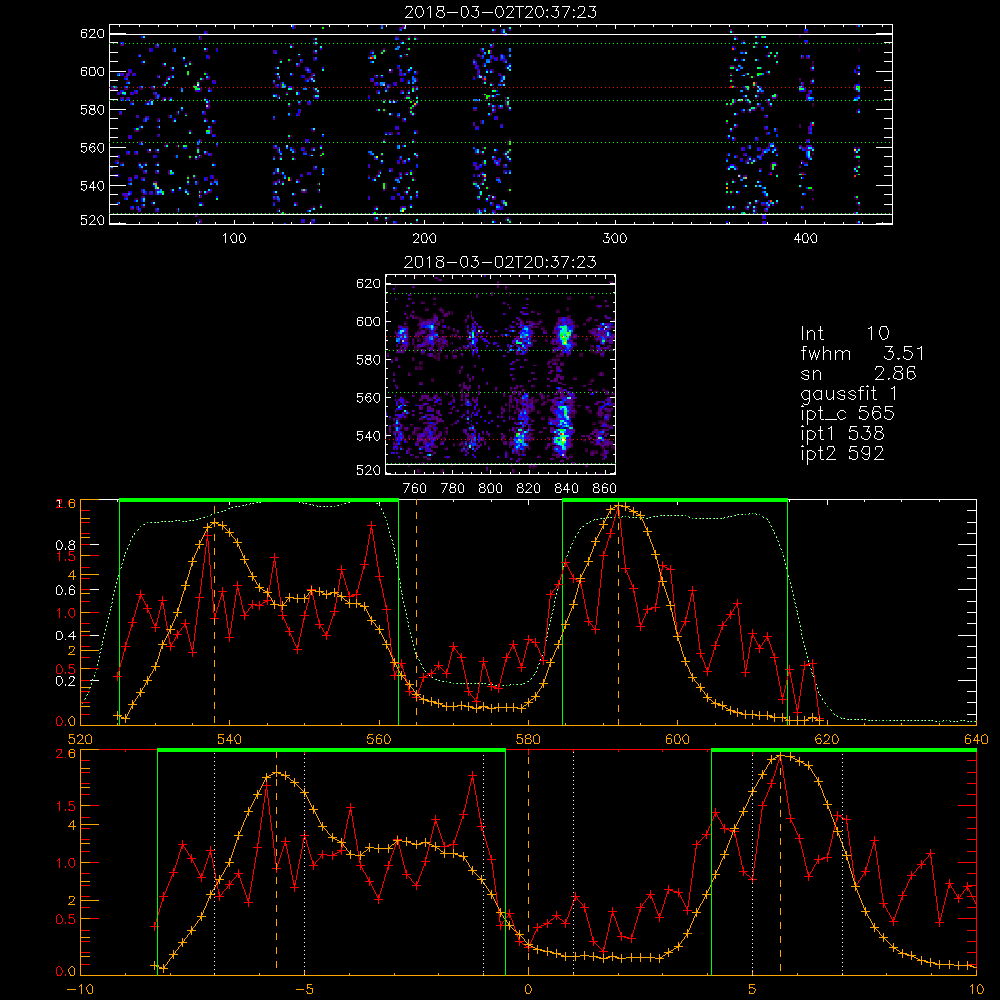Click white y-axis label 0.4

[64, 636]
